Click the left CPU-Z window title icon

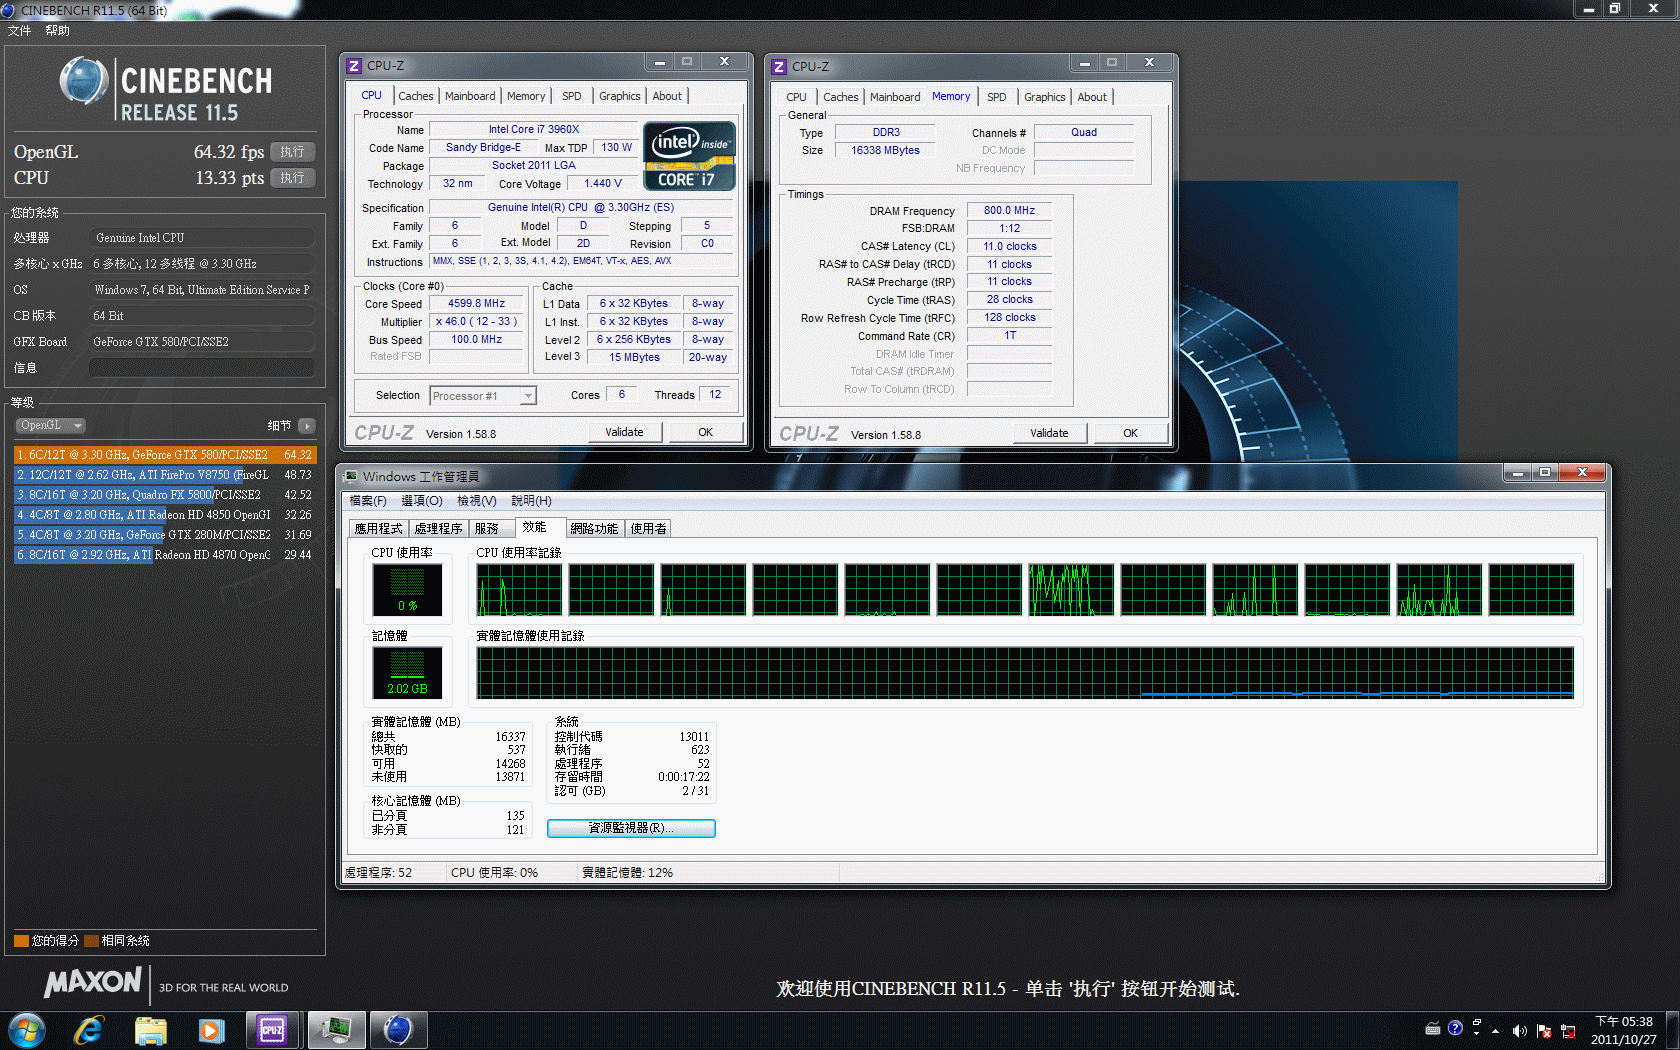pyautogui.click(x=354, y=66)
